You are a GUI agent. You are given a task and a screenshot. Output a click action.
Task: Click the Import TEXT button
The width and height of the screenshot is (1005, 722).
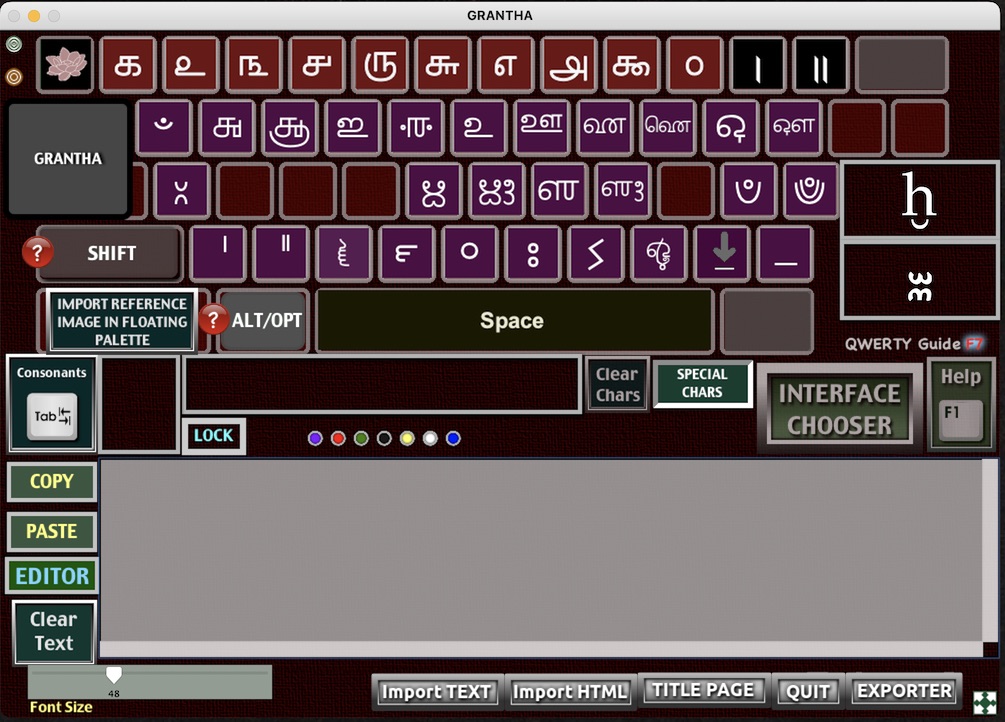coord(436,692)
